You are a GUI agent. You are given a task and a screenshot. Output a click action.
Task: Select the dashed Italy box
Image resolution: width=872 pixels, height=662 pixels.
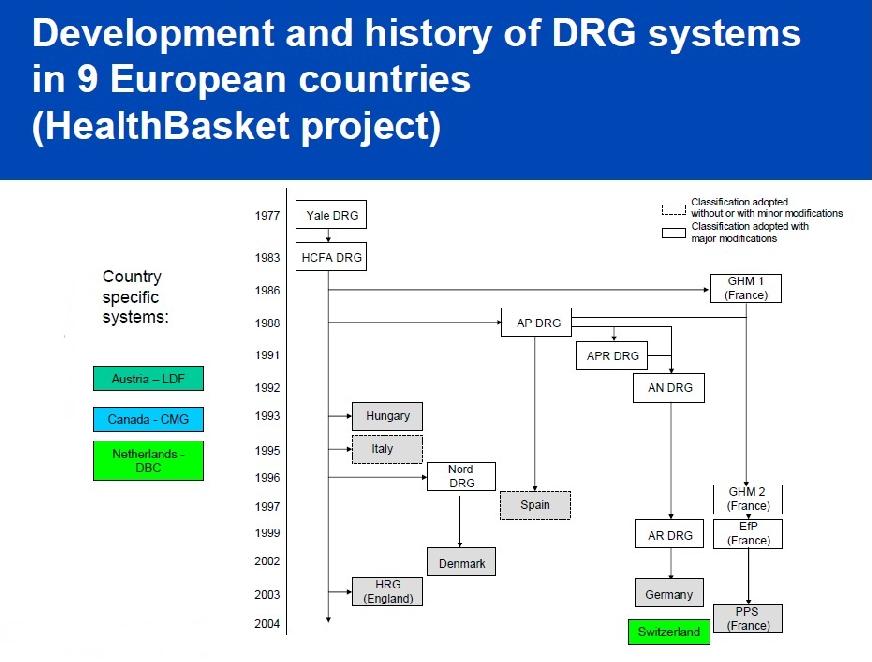coord(387,449)
